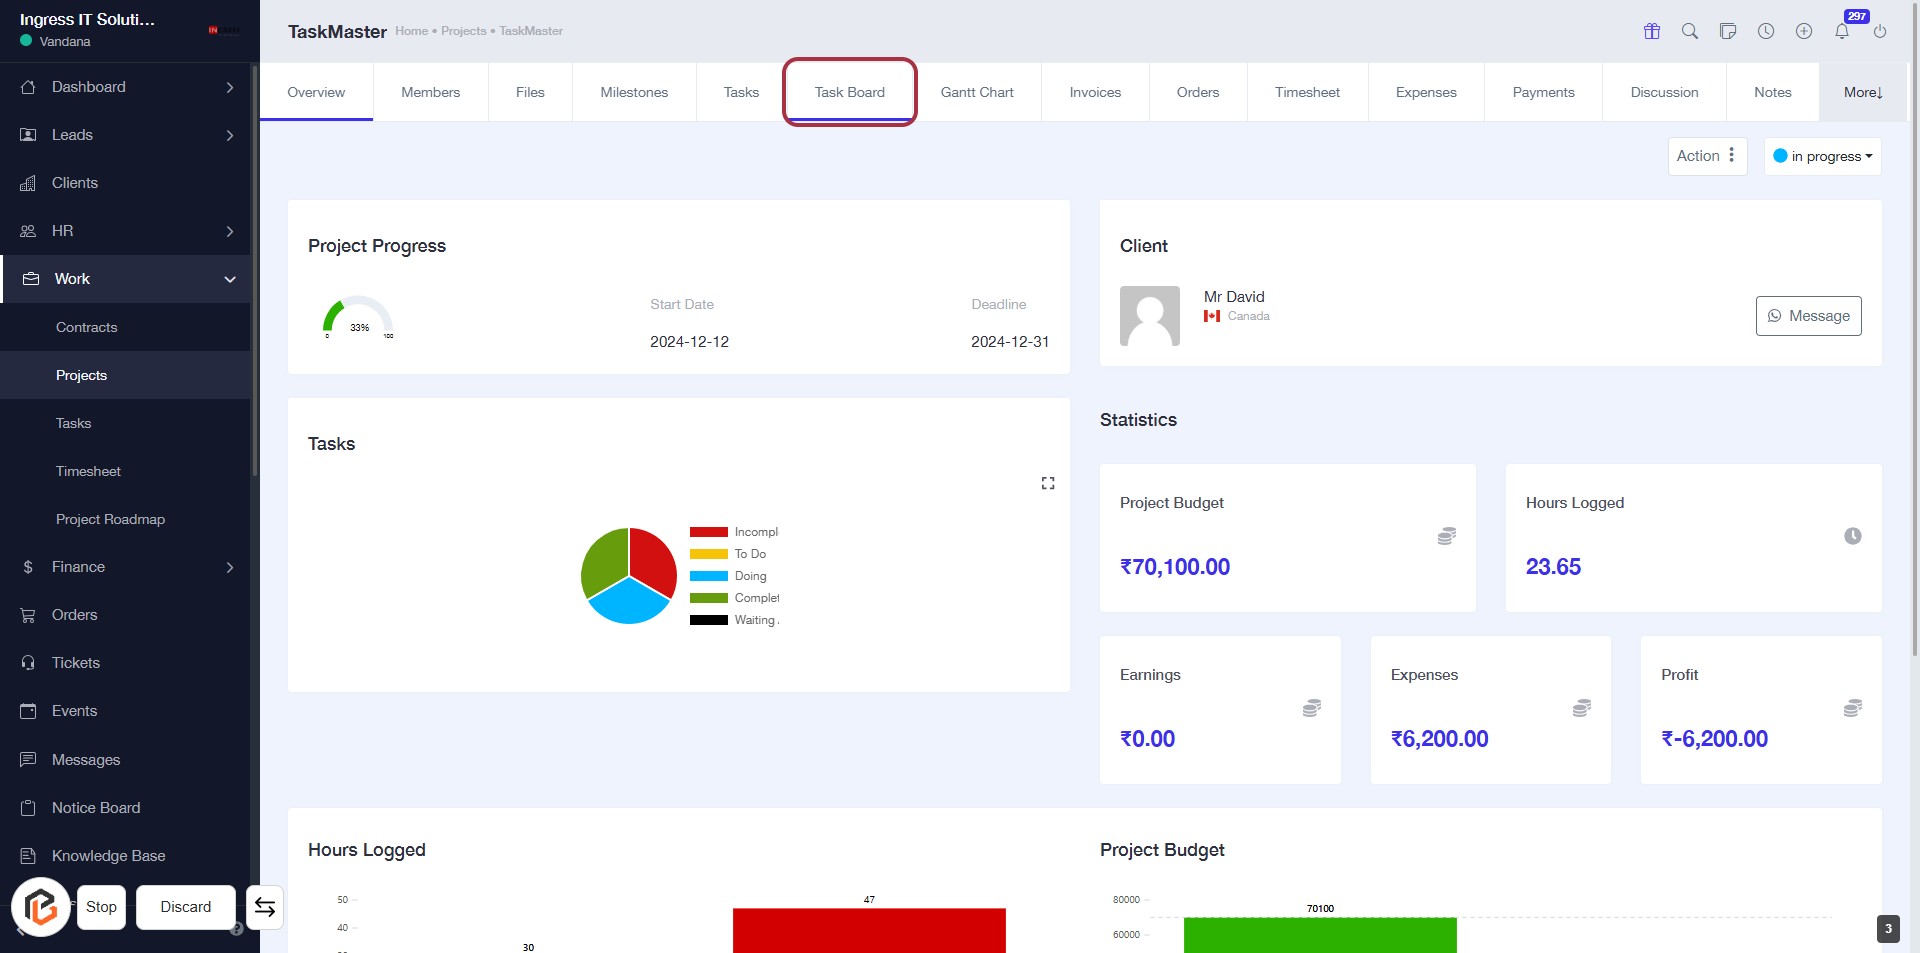Screen dimensions: 1920x953
Task: Open notifications bell with 297 badge
Action: tap(1842, 31)
